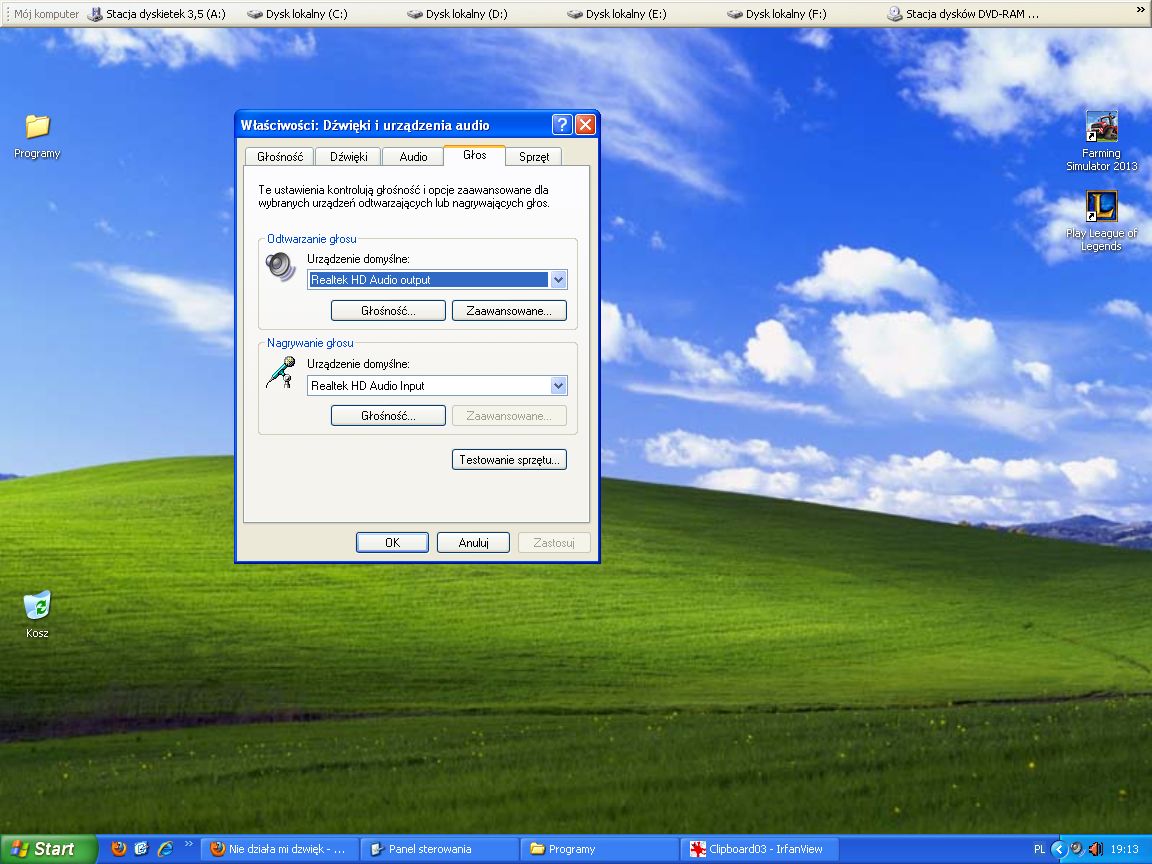Confirm the dialog with OK

pos(392,542)
